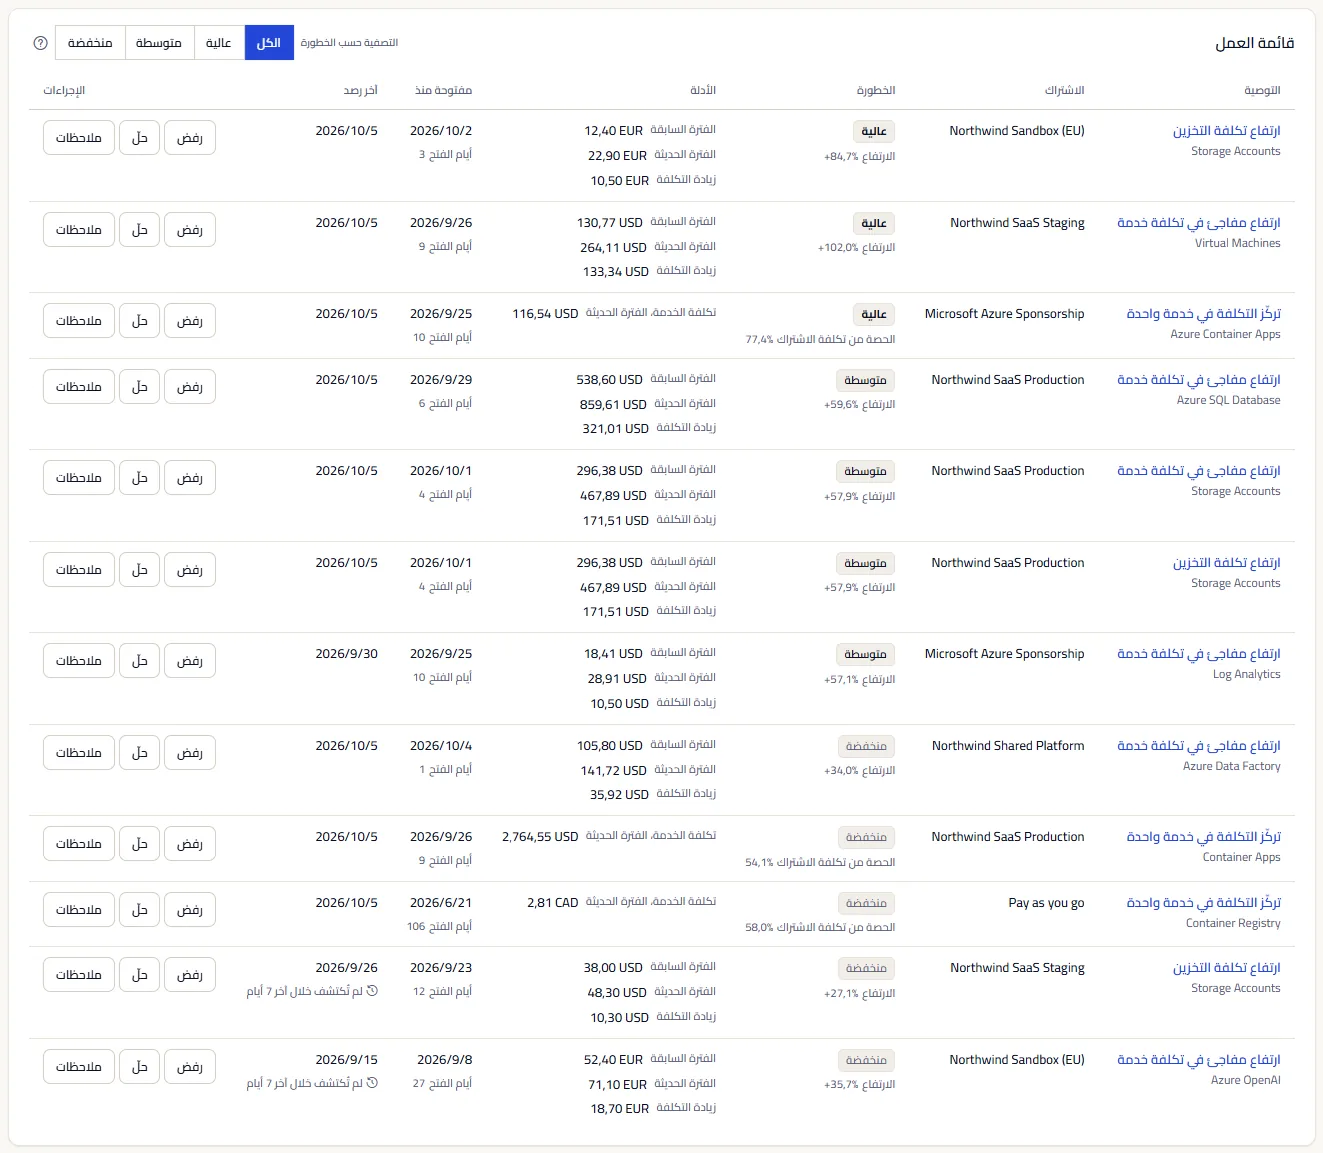Screen dimensions: 1323x1153
Task: Click حل in the Virtual Machines row
Action: coord(140,230)
